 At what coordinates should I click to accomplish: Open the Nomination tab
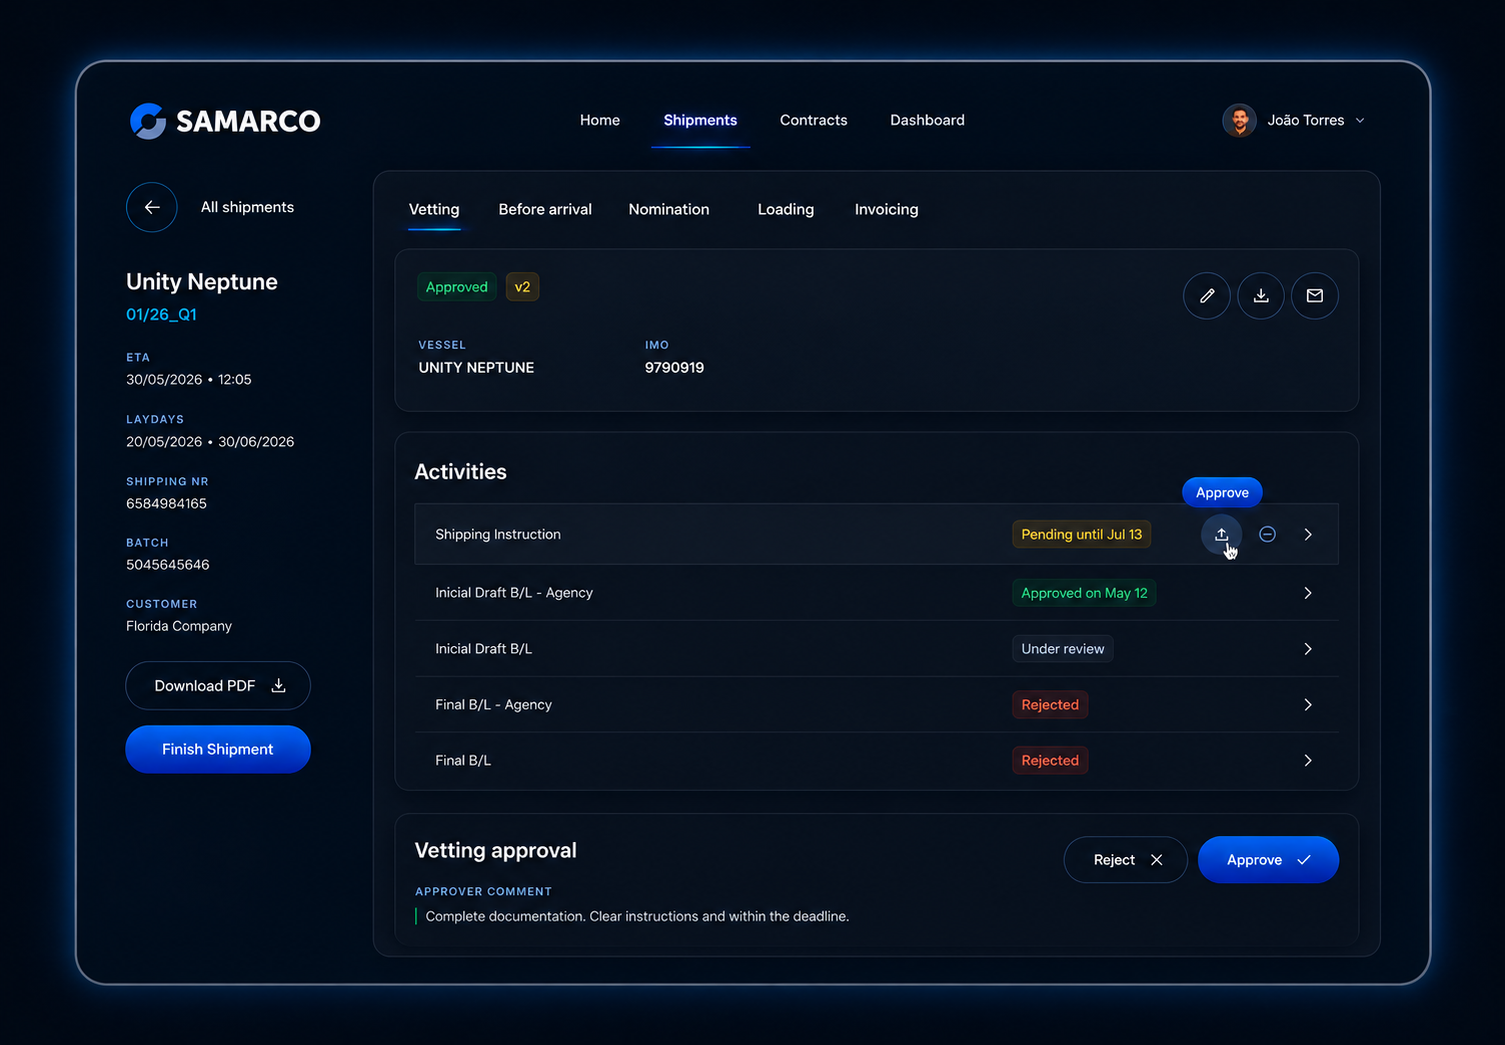669,209
